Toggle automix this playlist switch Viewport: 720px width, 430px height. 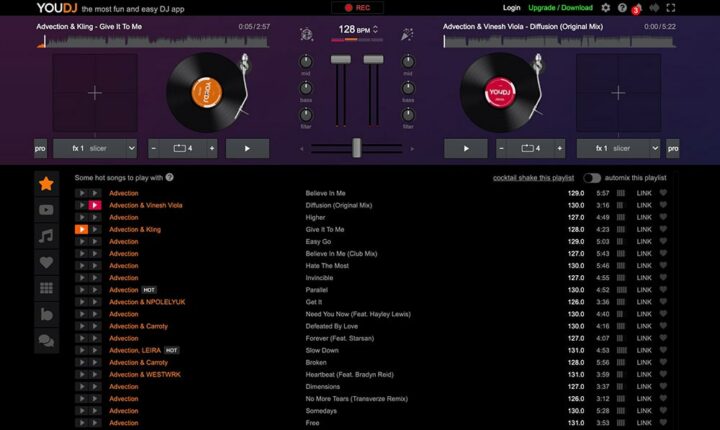[593, 177]
